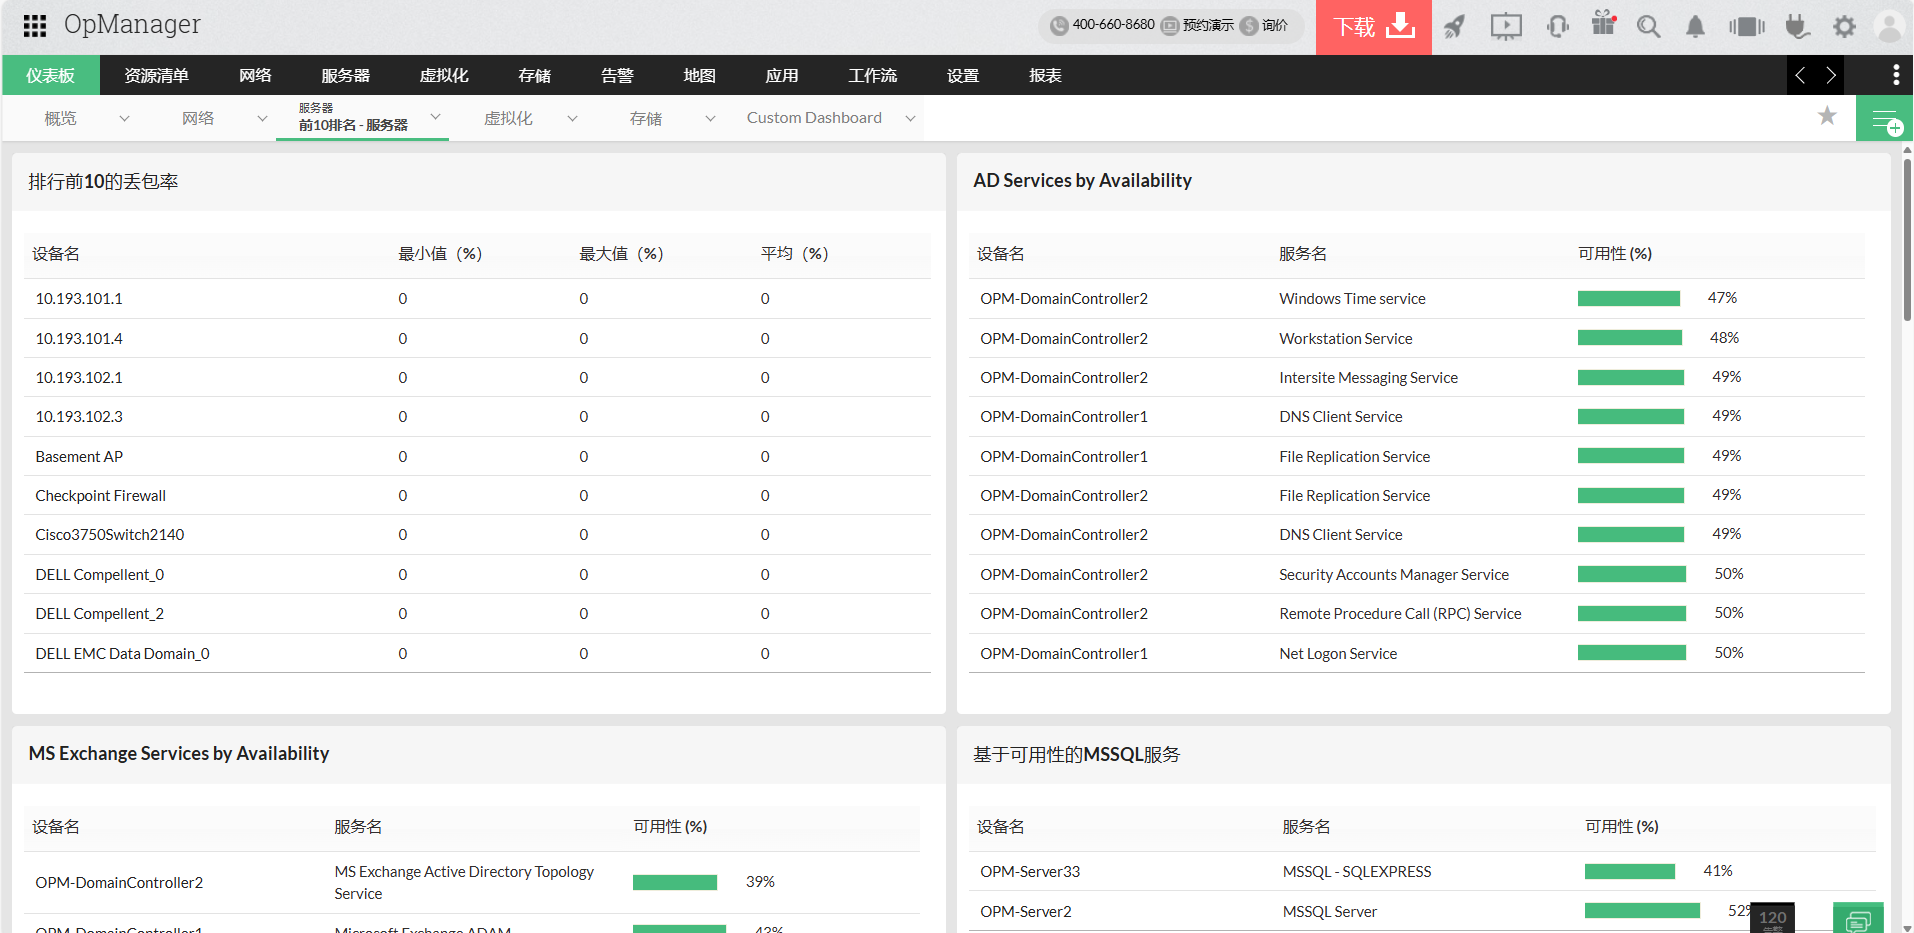
Task: Click the headset support icon
Action: 1557,26
